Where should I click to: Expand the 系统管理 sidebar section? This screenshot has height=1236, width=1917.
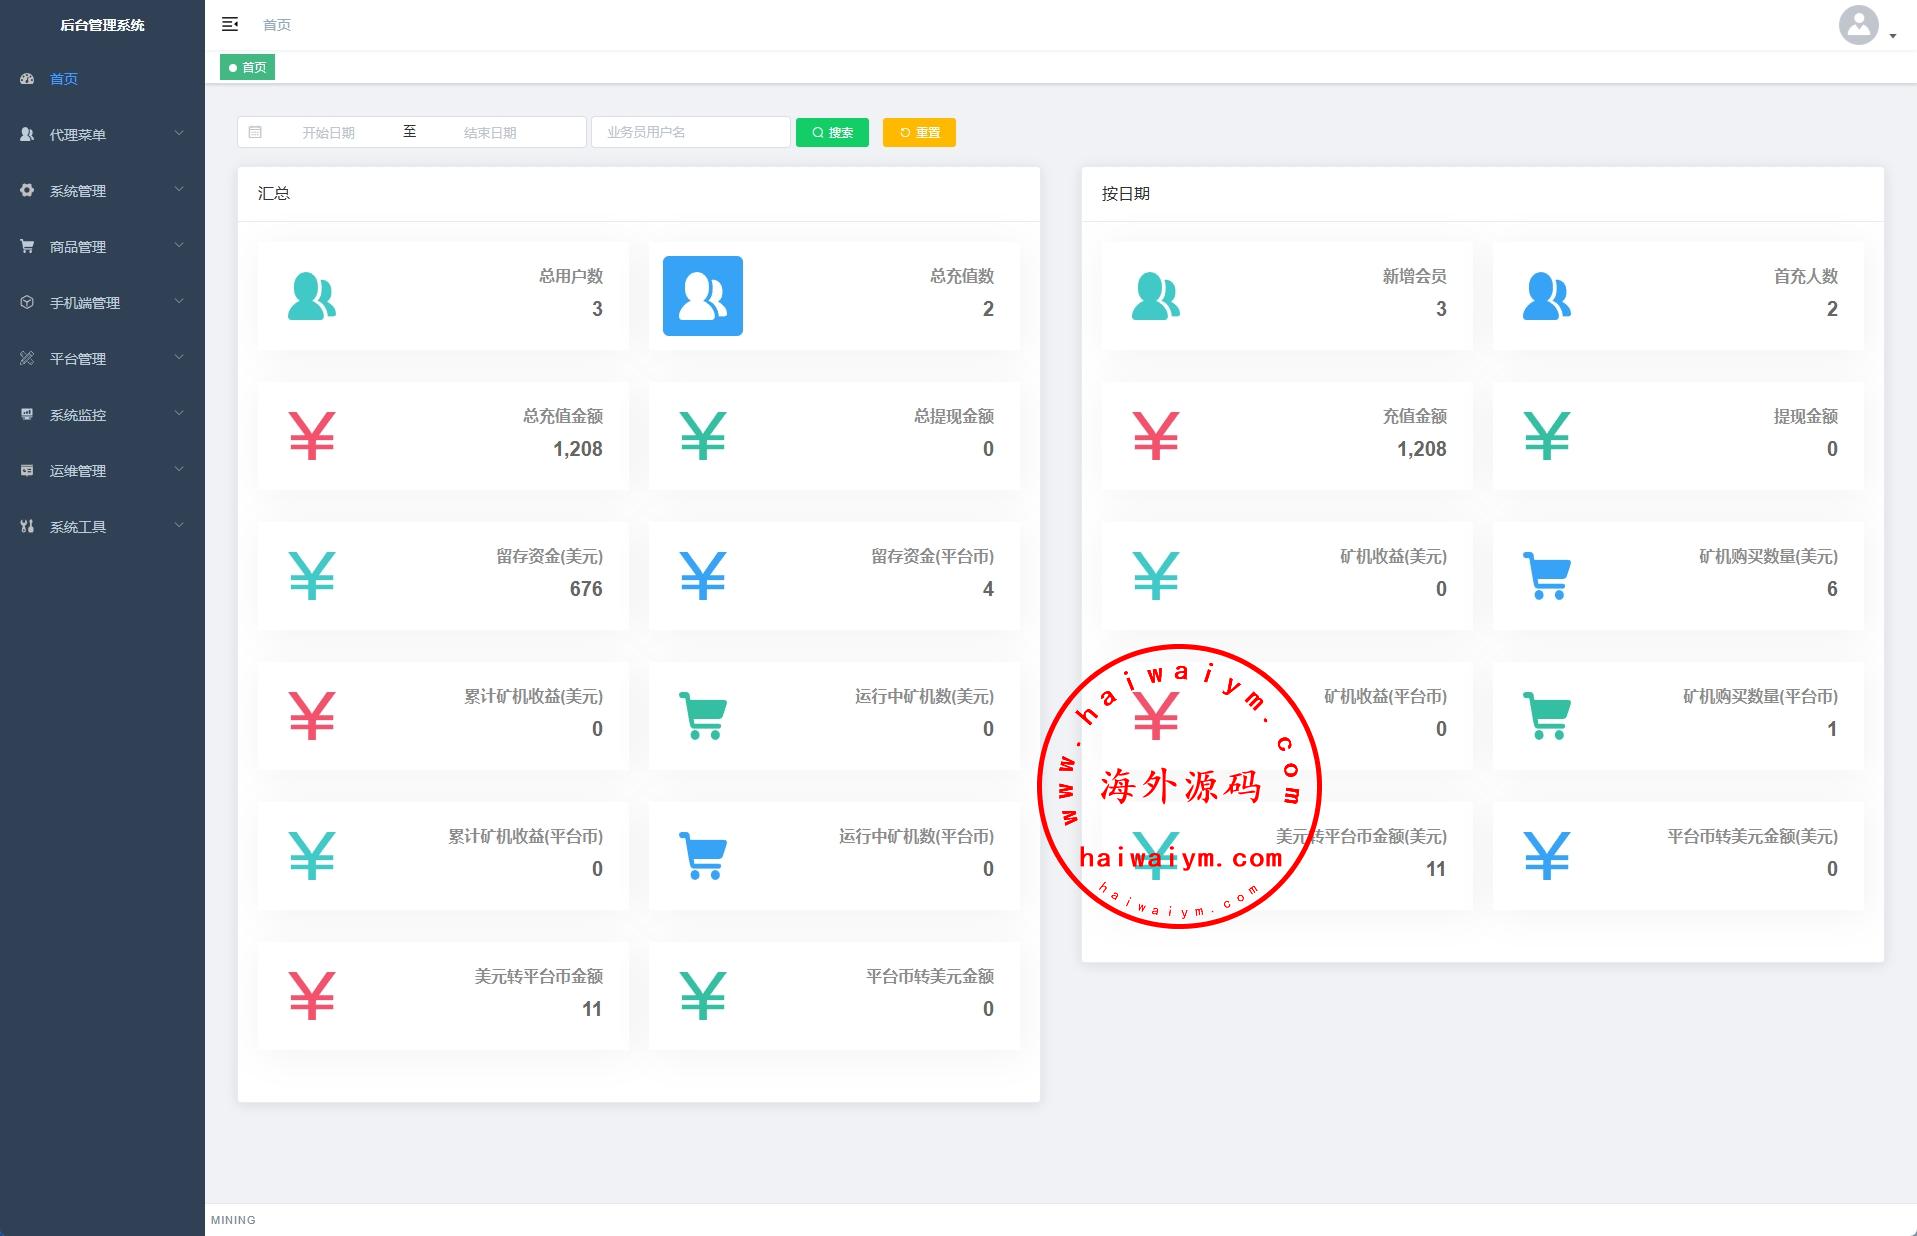coord(102,190)
